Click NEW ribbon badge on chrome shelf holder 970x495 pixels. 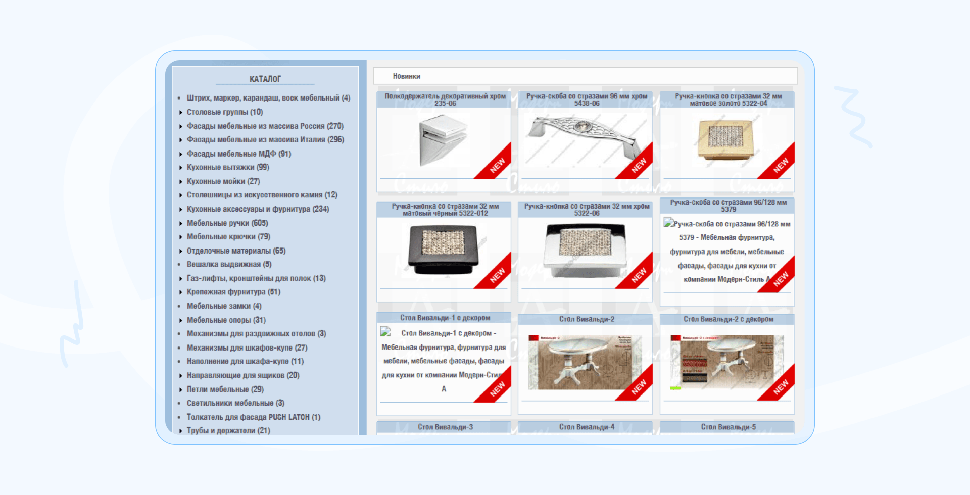(496, 163)
